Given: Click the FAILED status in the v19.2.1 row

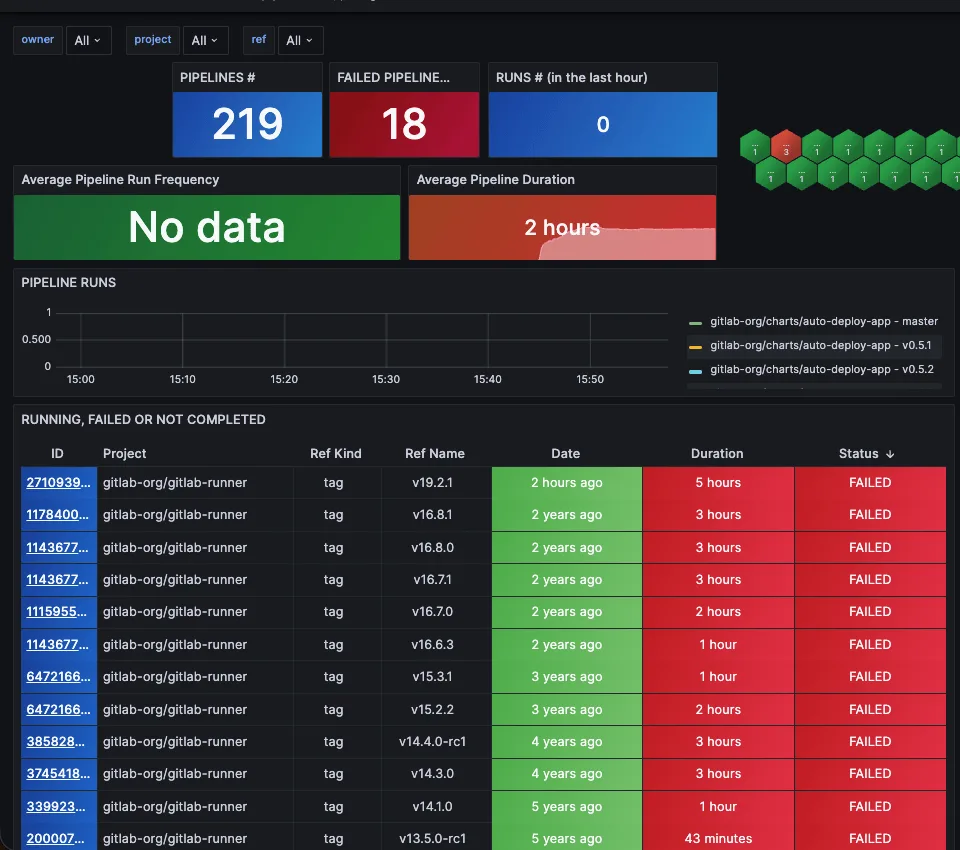Looking at the screenshot, I should tap(870, 483).
